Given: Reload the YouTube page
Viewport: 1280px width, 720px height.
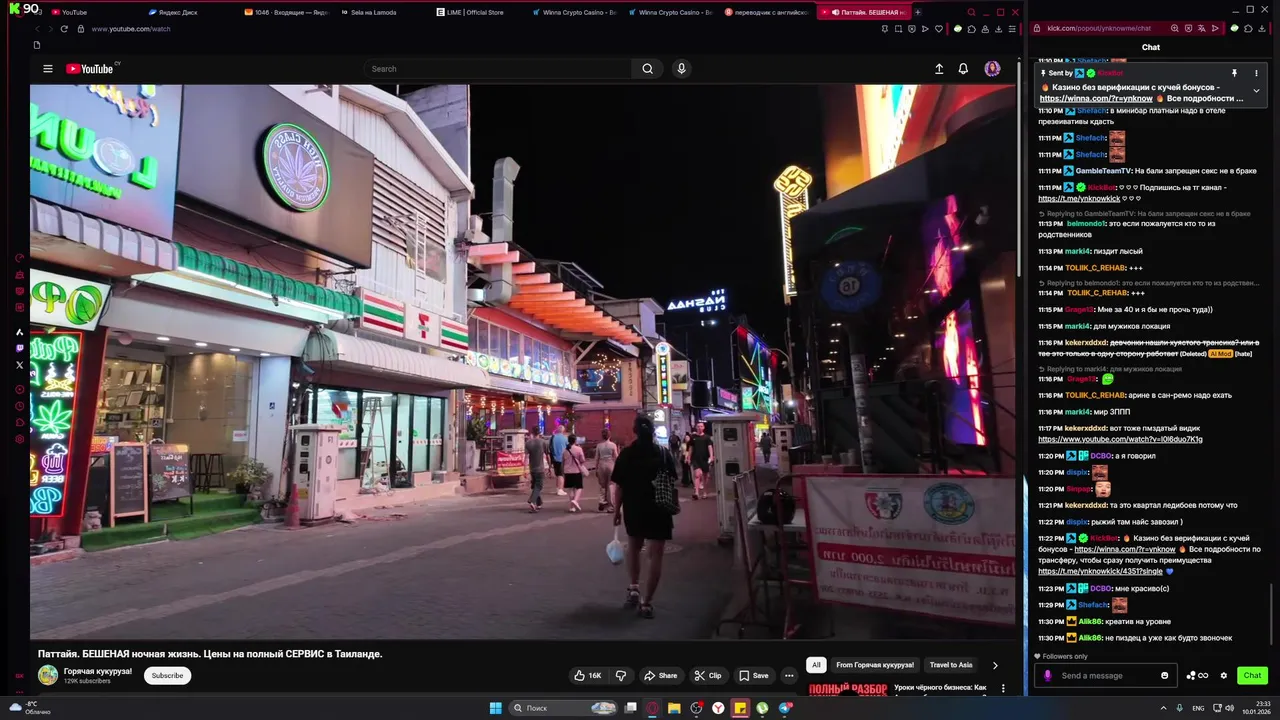Looking at the screenshot, I should [64, 29].
